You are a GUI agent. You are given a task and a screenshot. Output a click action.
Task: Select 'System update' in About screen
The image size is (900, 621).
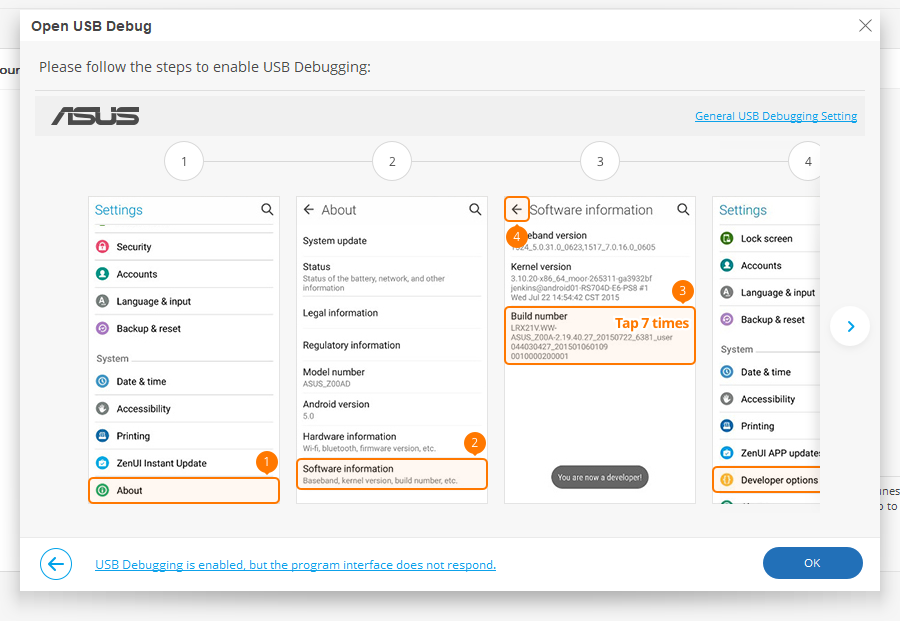[x=391, y=240]
